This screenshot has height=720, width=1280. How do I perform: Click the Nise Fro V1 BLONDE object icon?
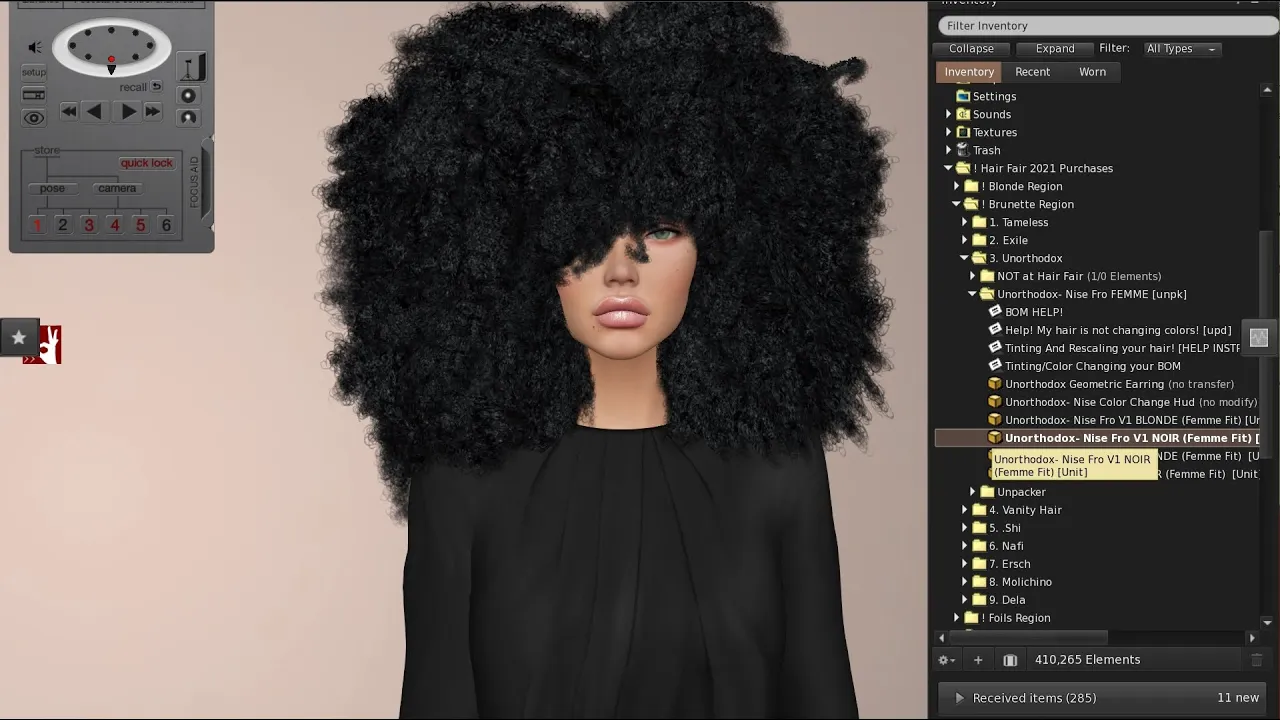[995, 420]
